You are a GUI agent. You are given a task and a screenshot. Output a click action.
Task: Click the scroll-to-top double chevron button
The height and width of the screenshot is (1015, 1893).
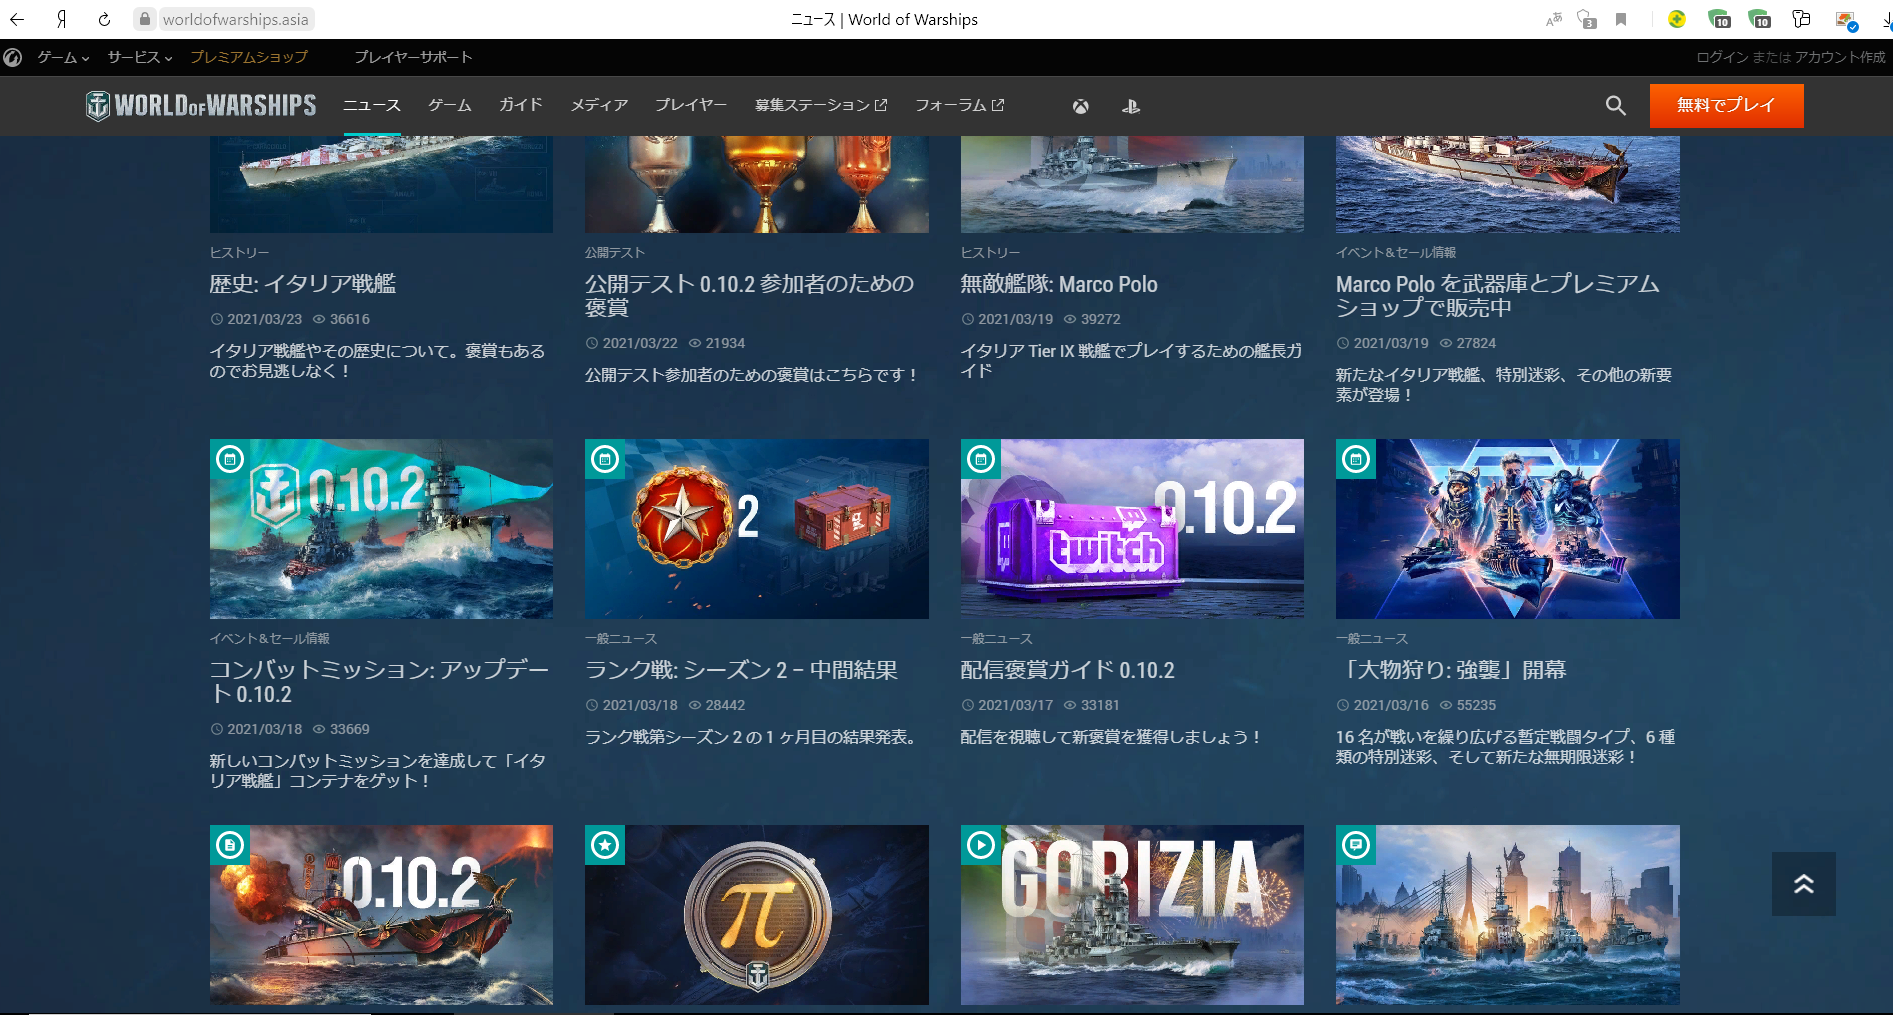tap(1803, 884)
